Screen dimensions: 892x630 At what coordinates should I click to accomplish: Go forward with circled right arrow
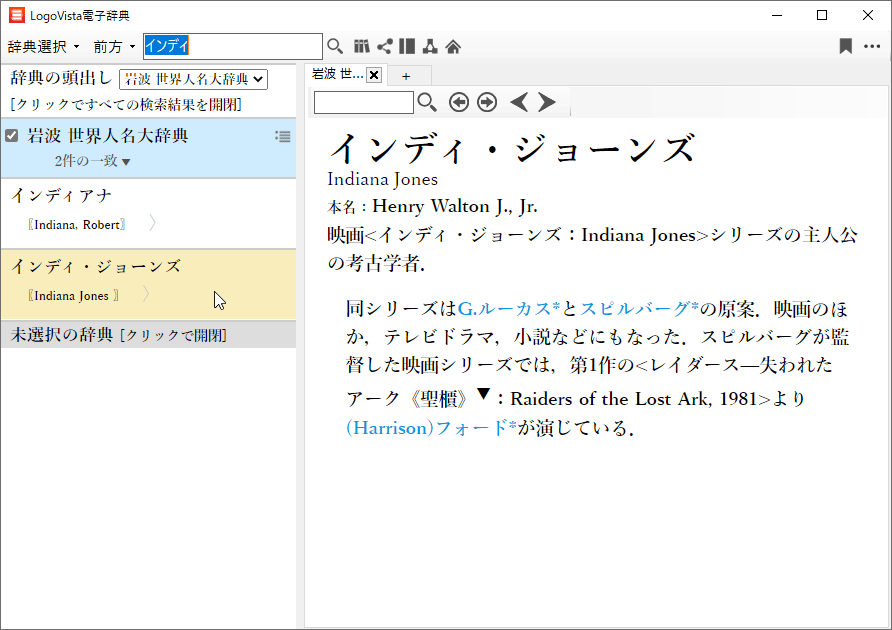click(x=487, y=102)
